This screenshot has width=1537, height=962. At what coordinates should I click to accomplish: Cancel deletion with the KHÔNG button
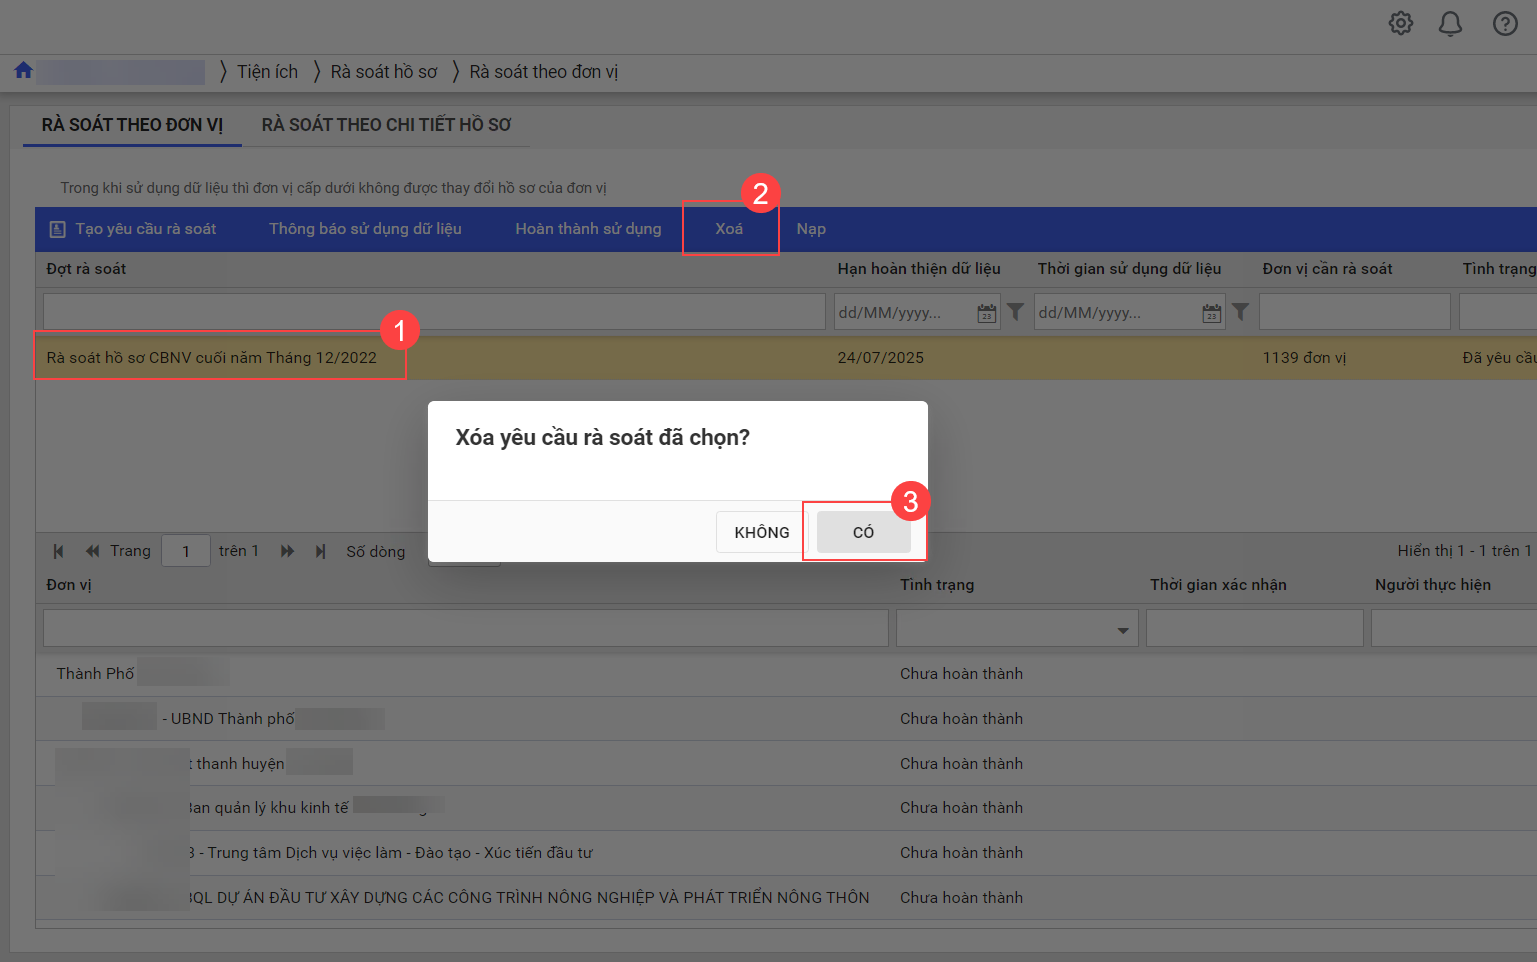click(761, 532)
